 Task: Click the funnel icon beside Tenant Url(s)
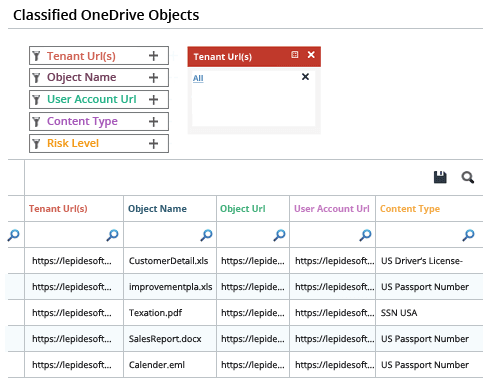coord(36,56)
